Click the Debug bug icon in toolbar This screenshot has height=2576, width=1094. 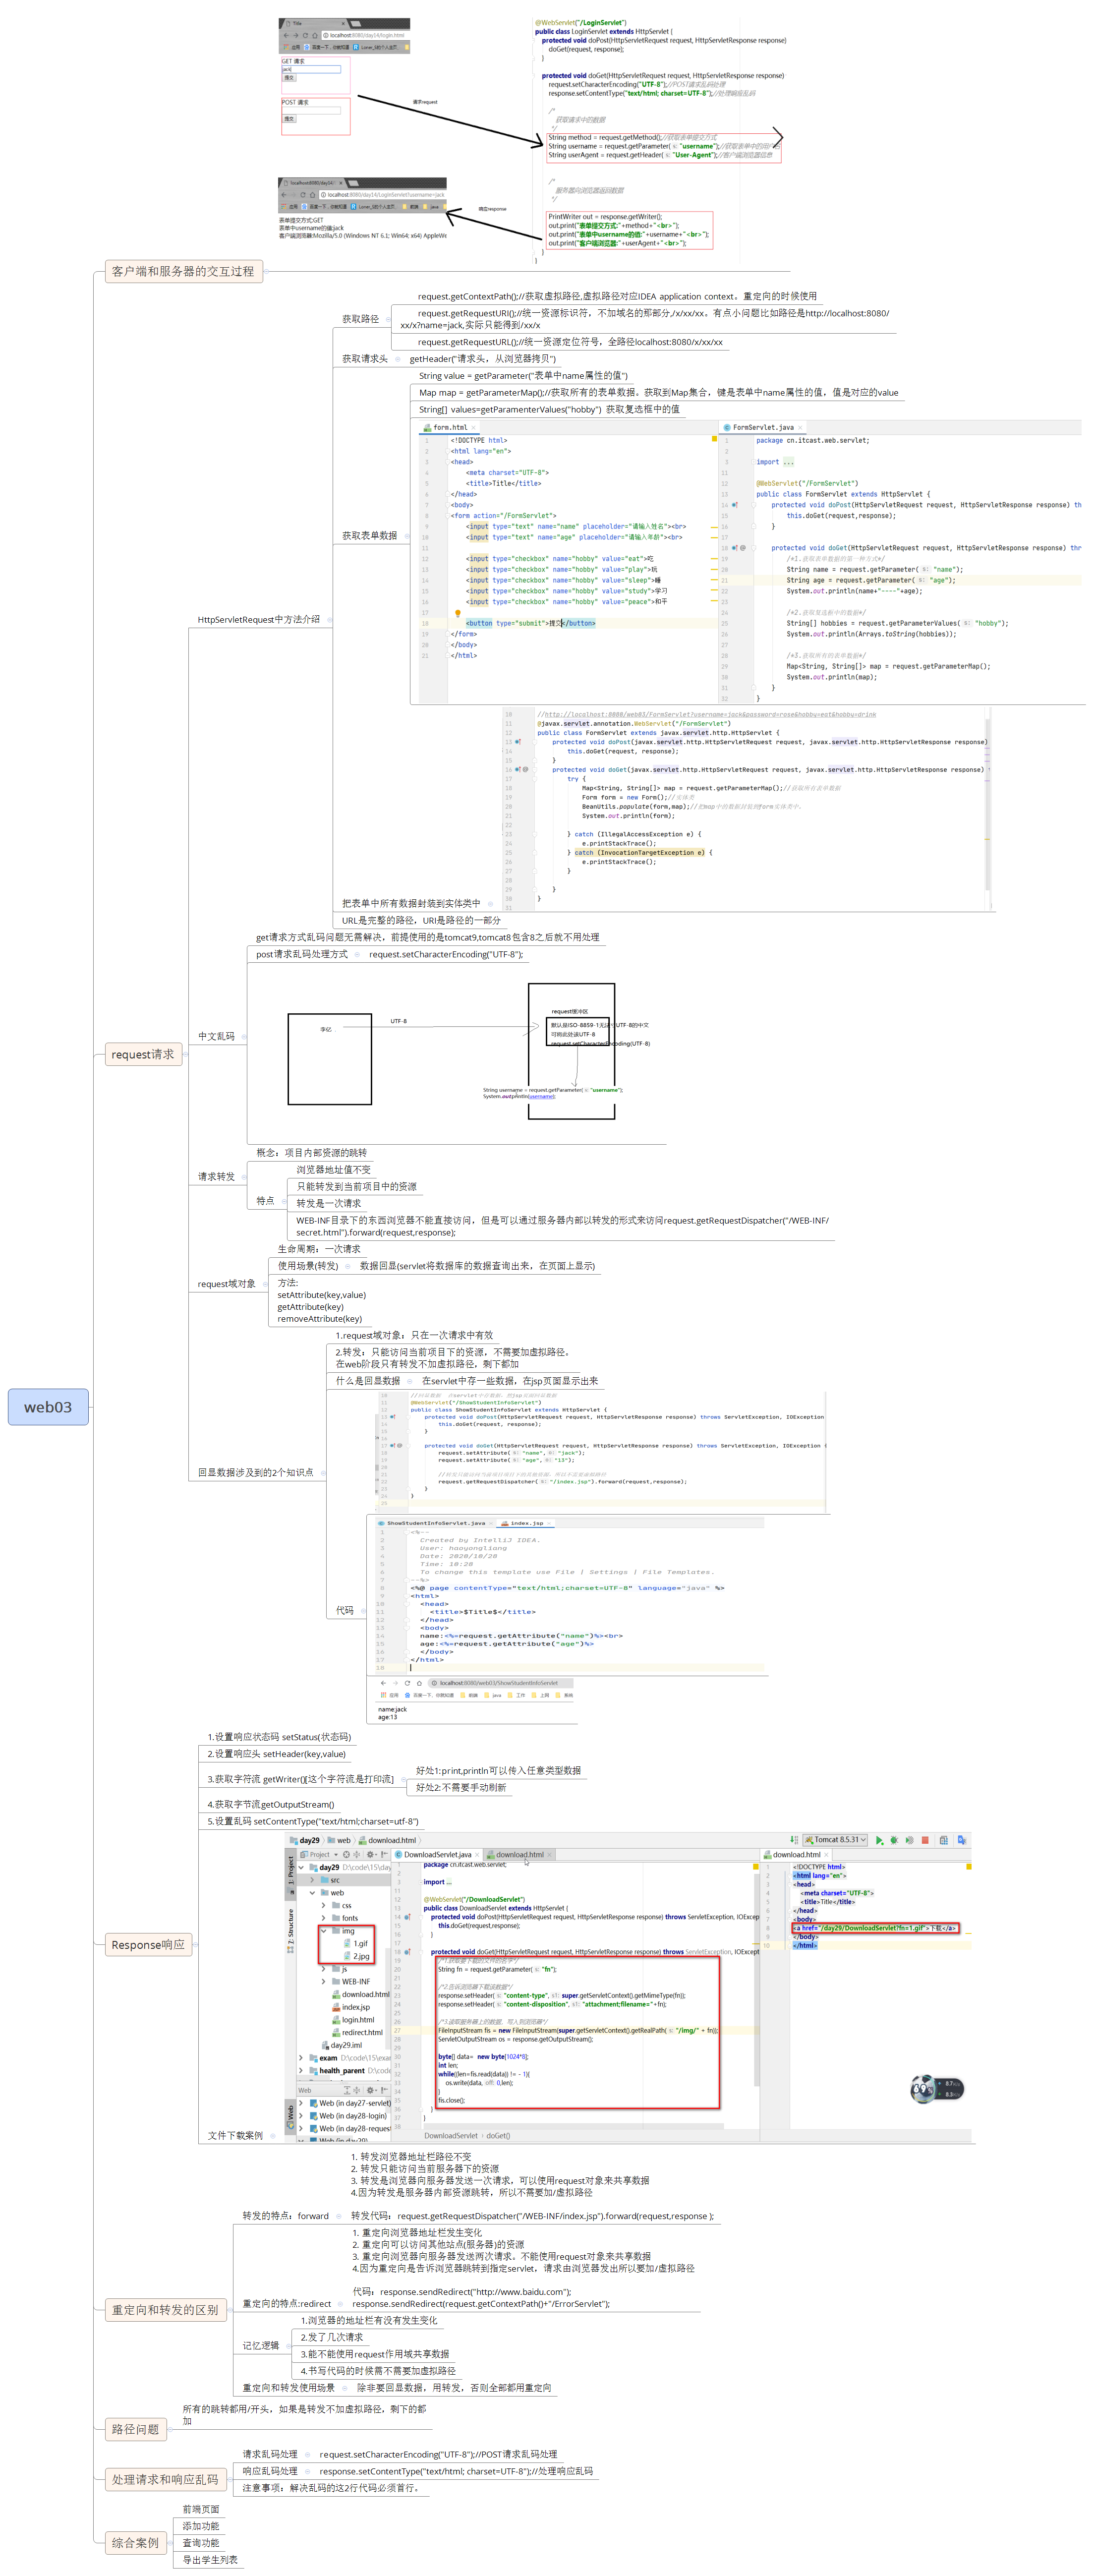point(894,1840)
